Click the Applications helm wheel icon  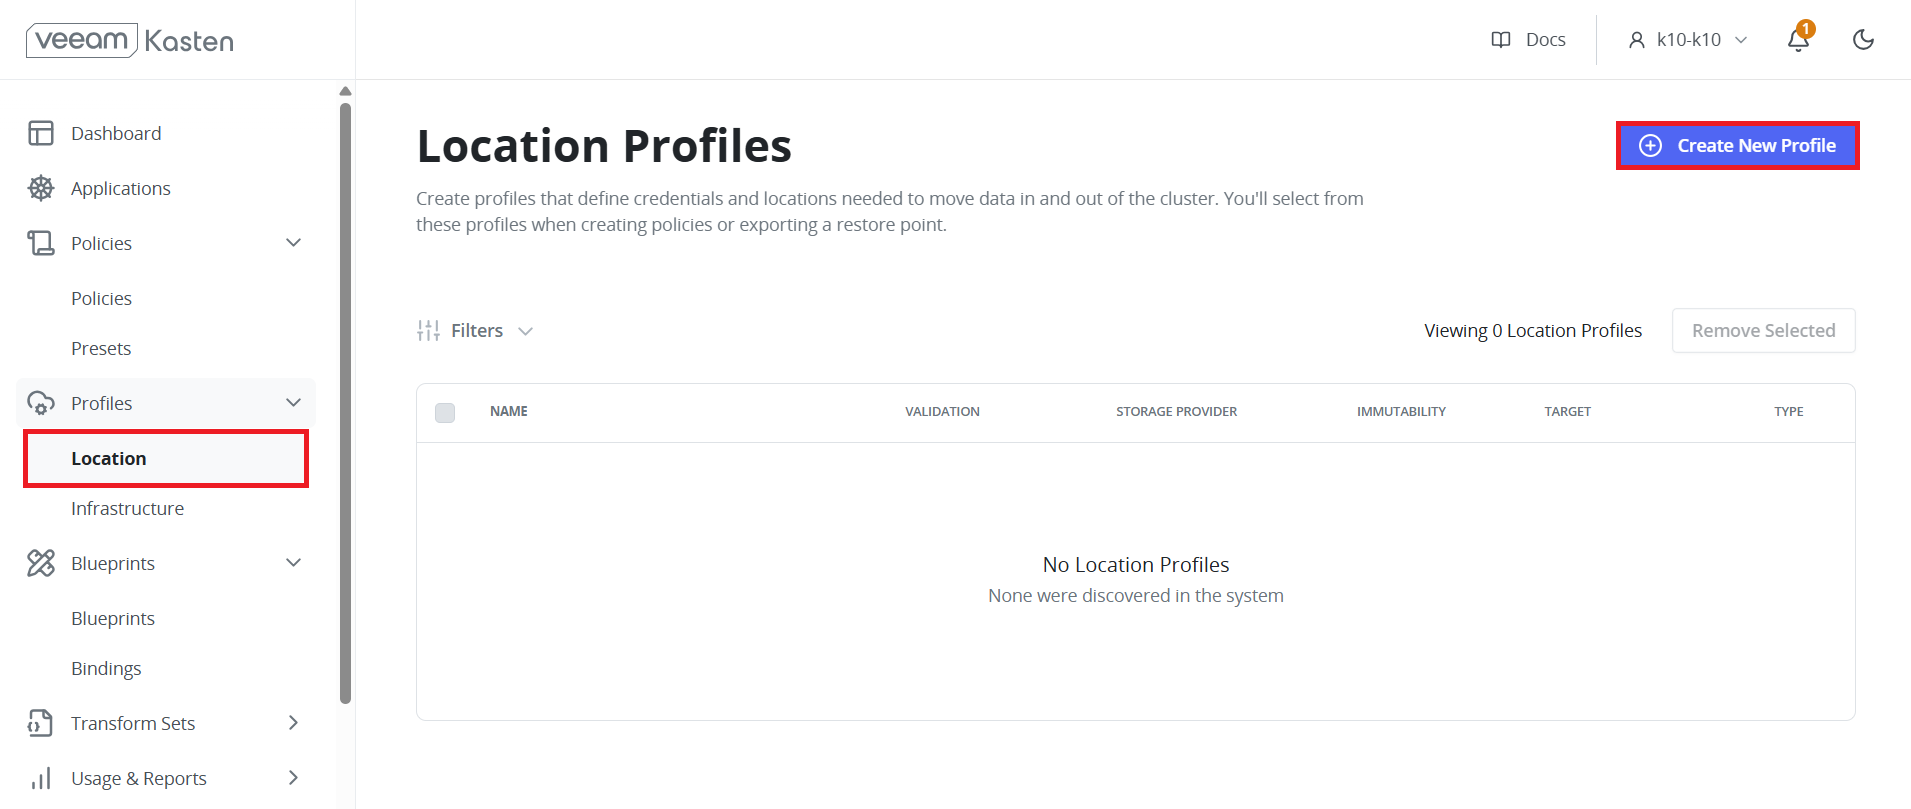pos(41,188)
